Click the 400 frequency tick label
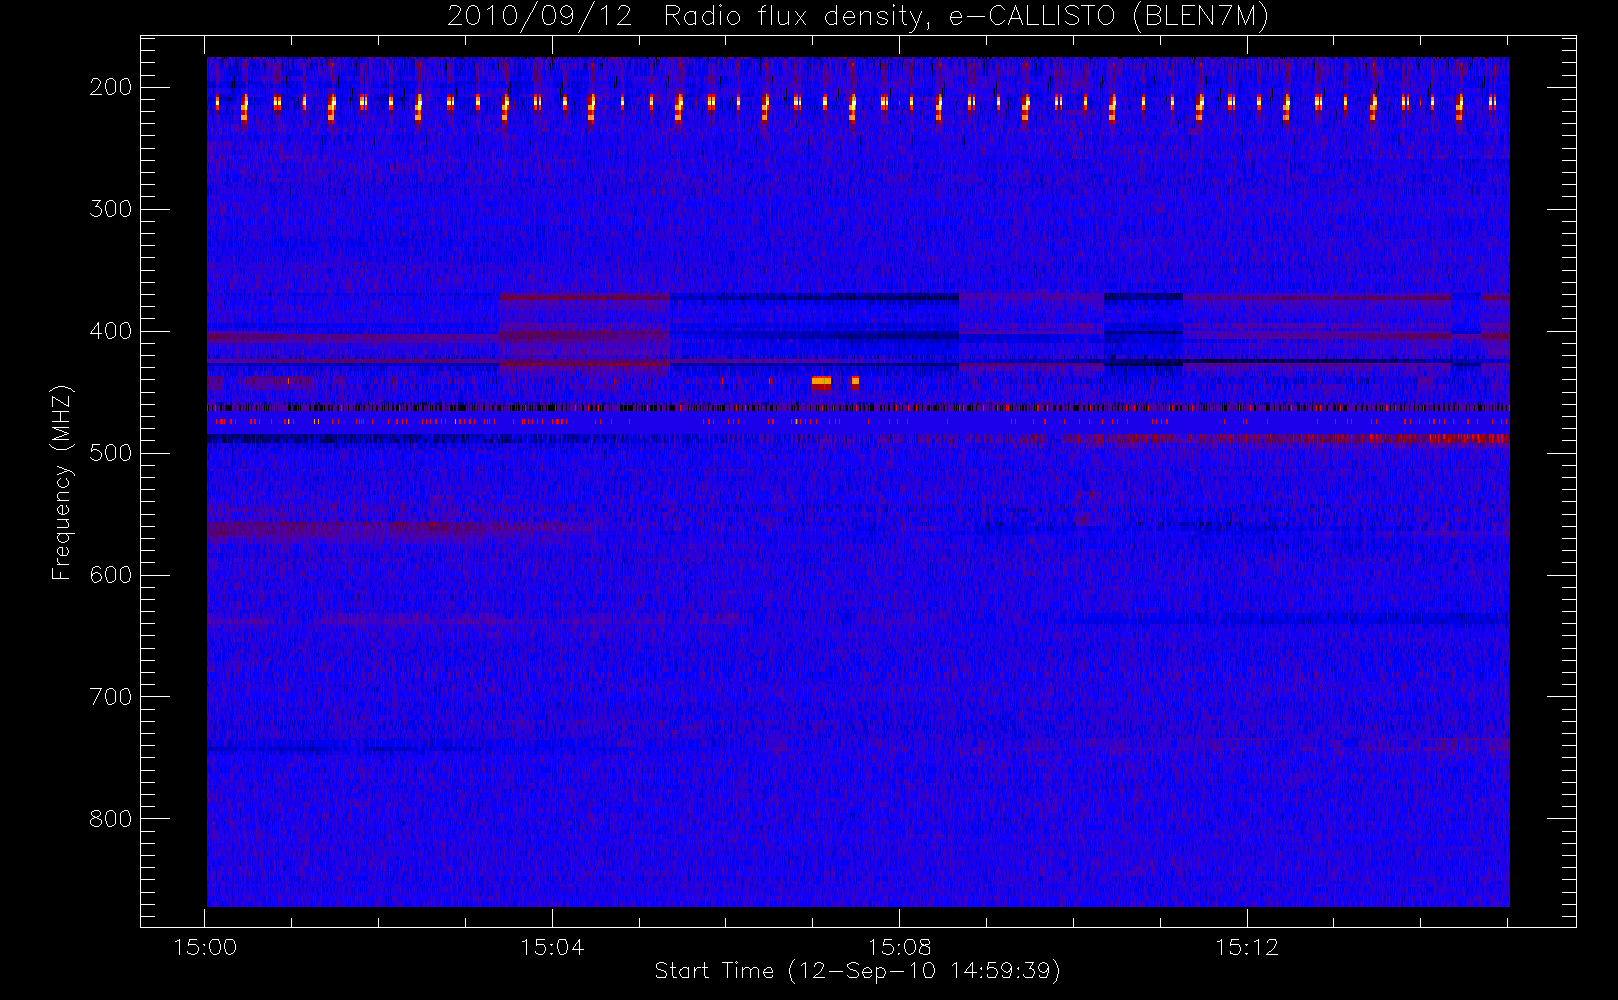Image resolution: width=1618 pixels, height=1000 pixels. coord(111,331)
